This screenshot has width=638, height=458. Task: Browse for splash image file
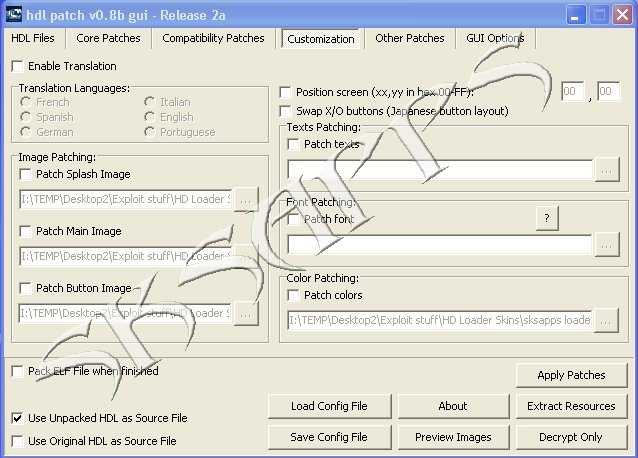click(x=246, y=200)
